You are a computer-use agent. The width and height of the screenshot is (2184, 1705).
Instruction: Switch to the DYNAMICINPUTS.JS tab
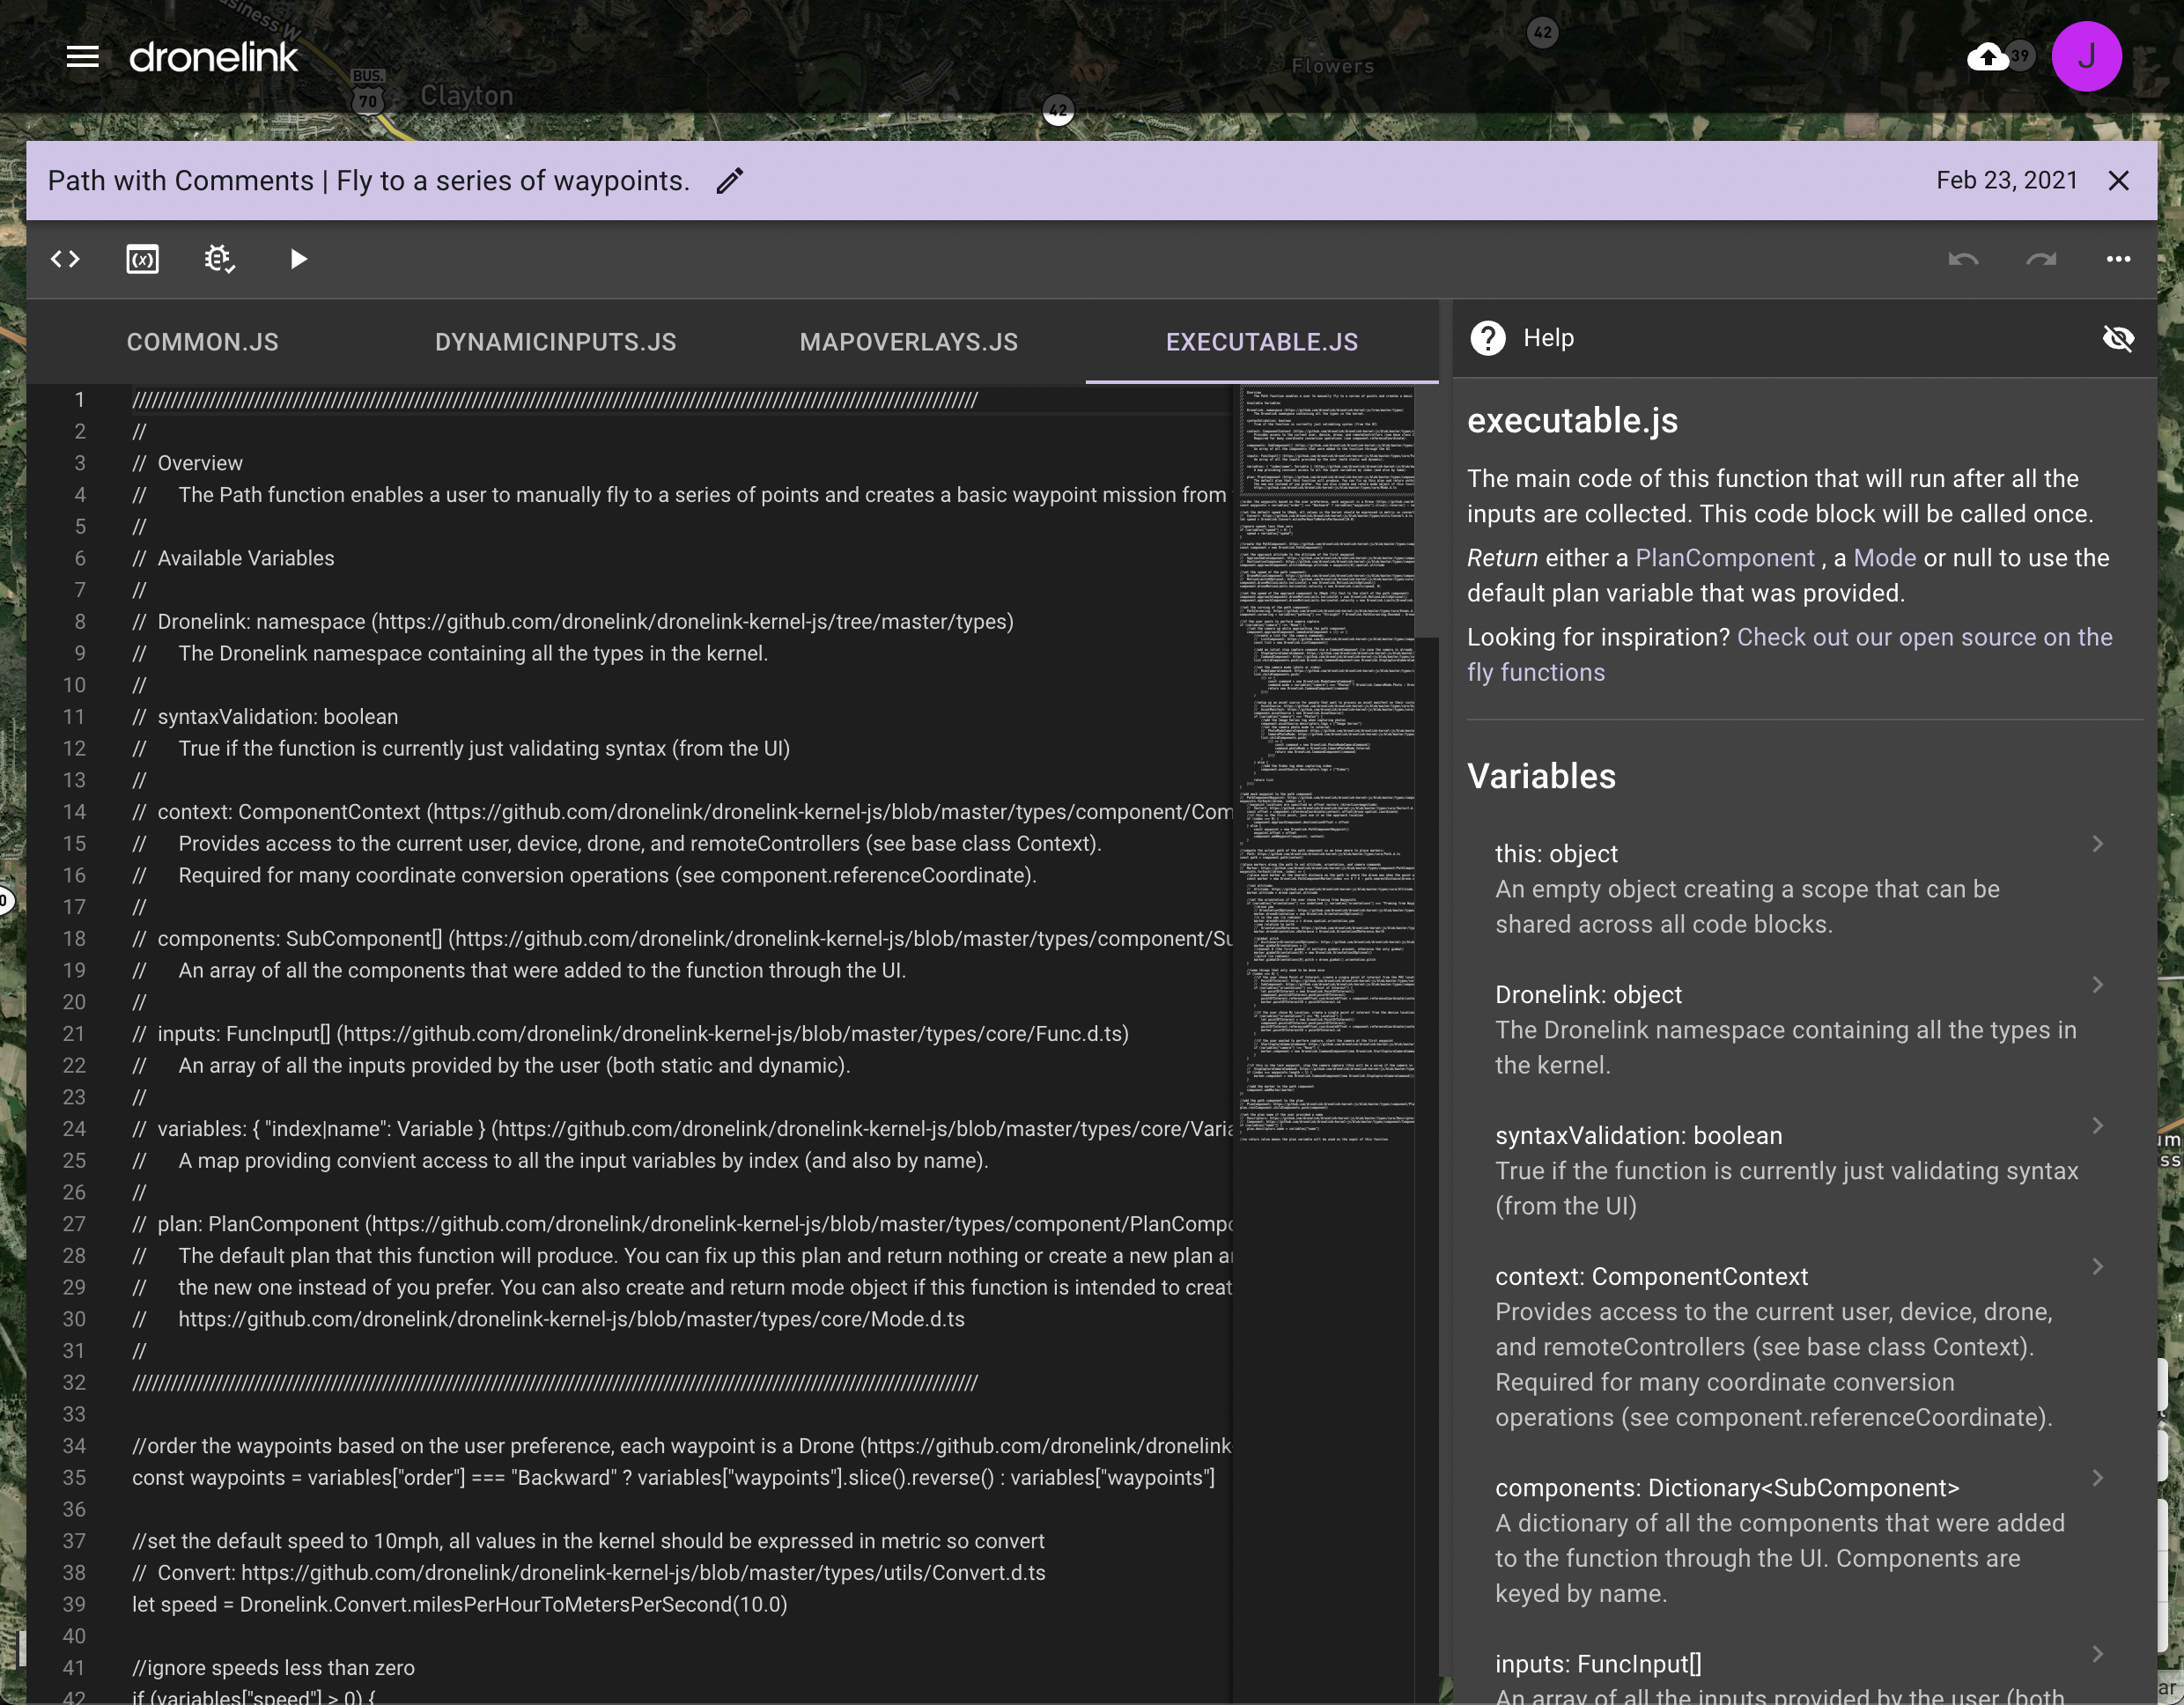(556, 342)
